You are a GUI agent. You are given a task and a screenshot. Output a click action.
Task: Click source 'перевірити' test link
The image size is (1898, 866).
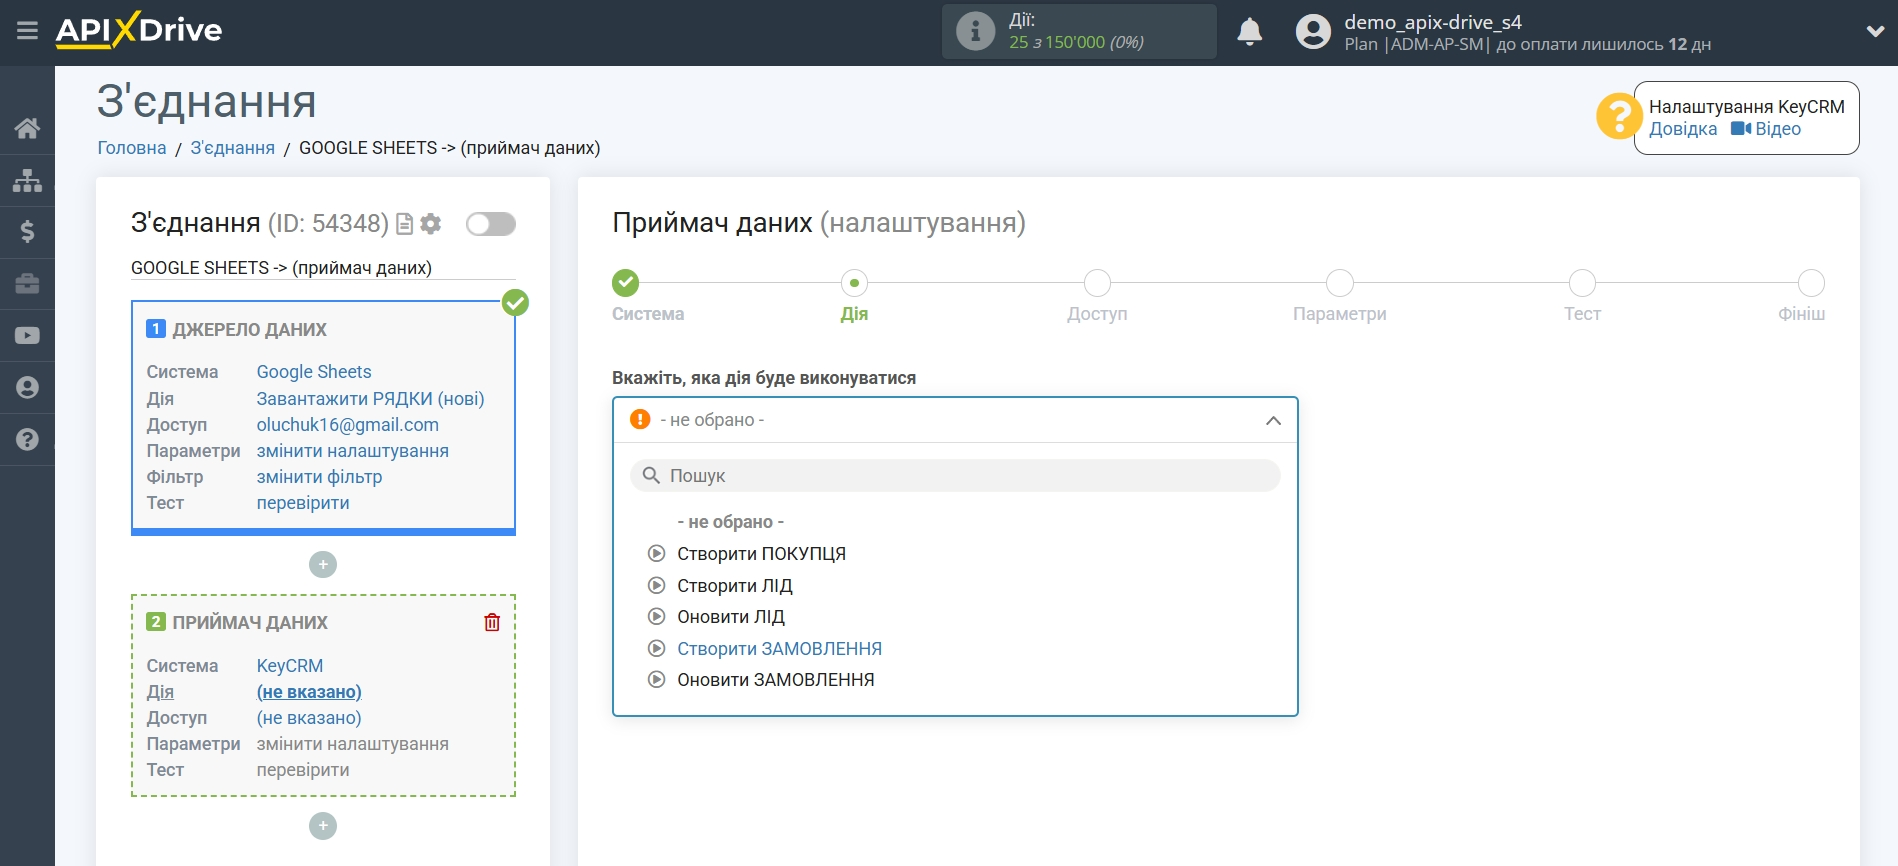[x=303, y=503]
